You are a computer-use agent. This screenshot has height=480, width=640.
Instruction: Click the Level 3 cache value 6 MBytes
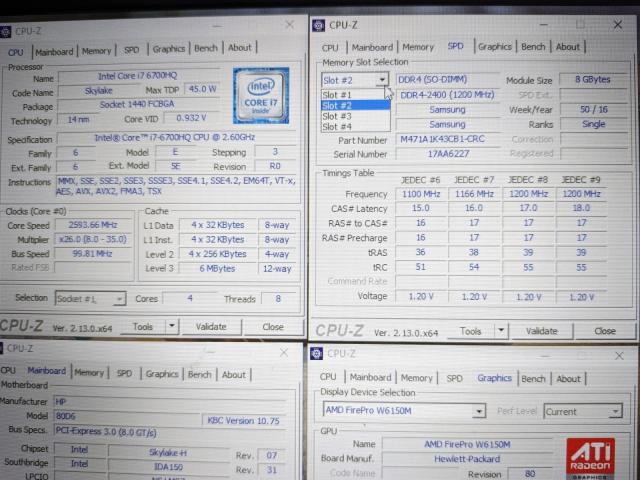[x=217, y=269]
